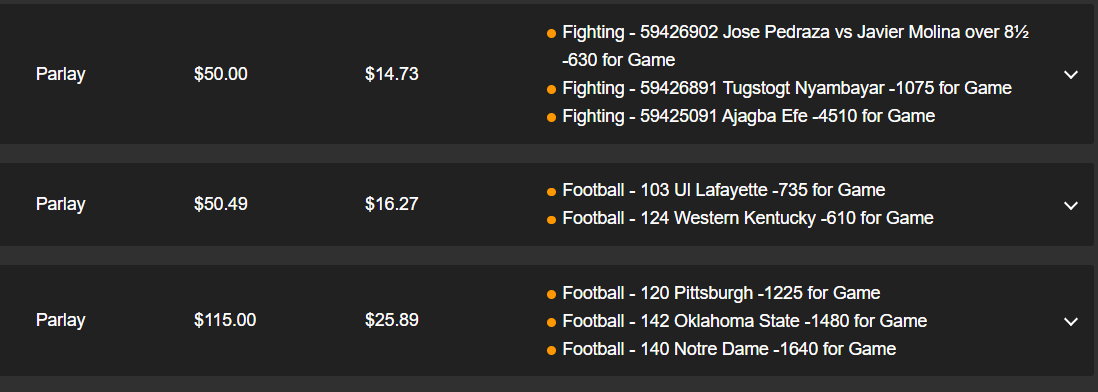1098x392 pixels.
Task: Click orange bullet beside Oklahoma State pick
Action: [x=551, y=322]
